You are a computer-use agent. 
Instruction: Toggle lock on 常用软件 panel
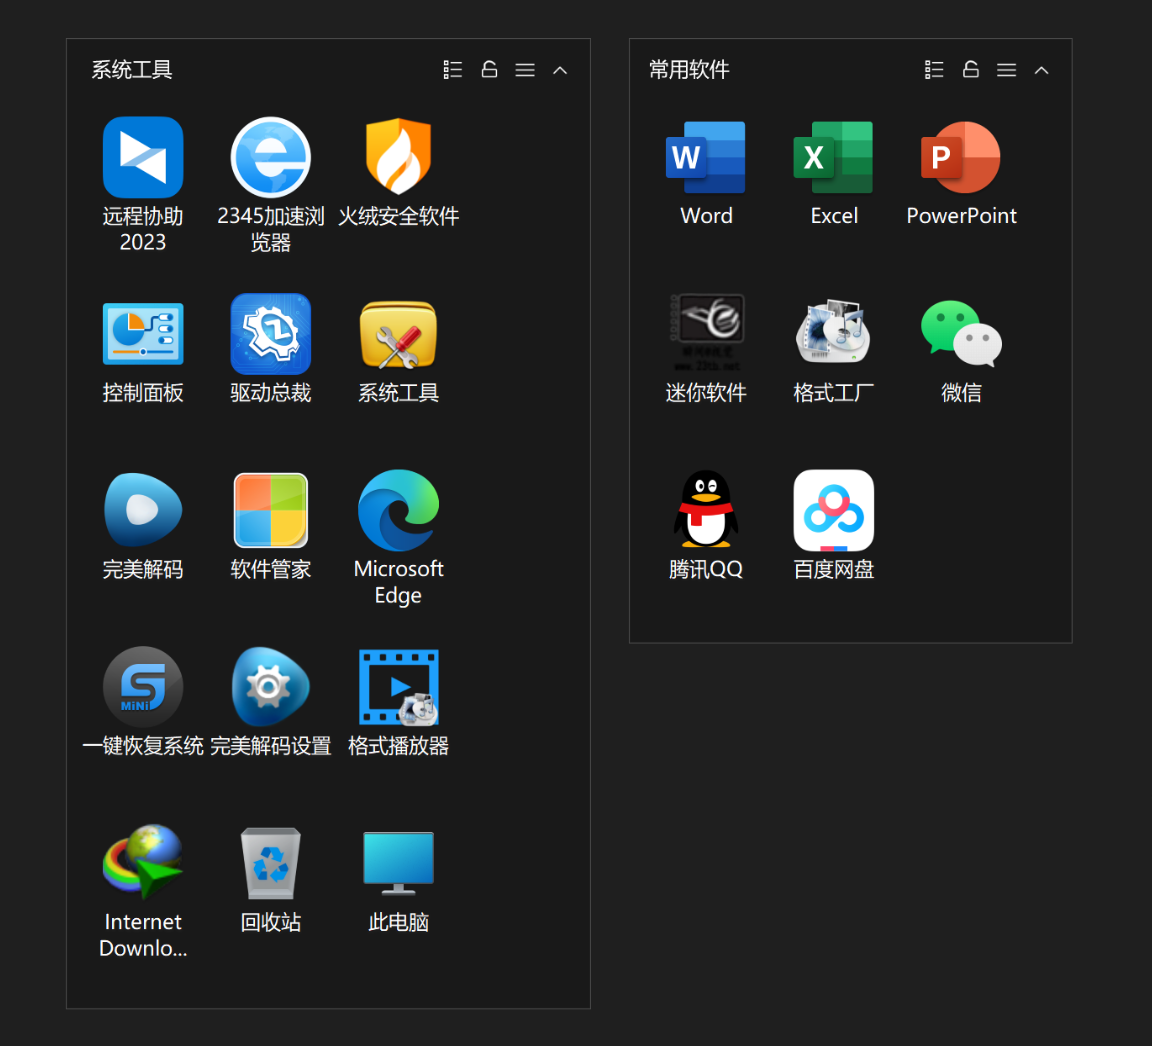[971, 70]
